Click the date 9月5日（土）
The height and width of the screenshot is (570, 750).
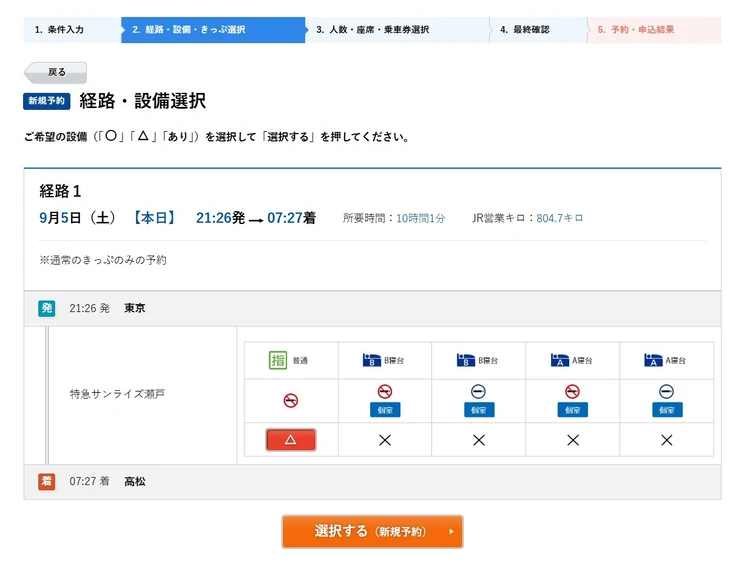[x=77, y=218]
